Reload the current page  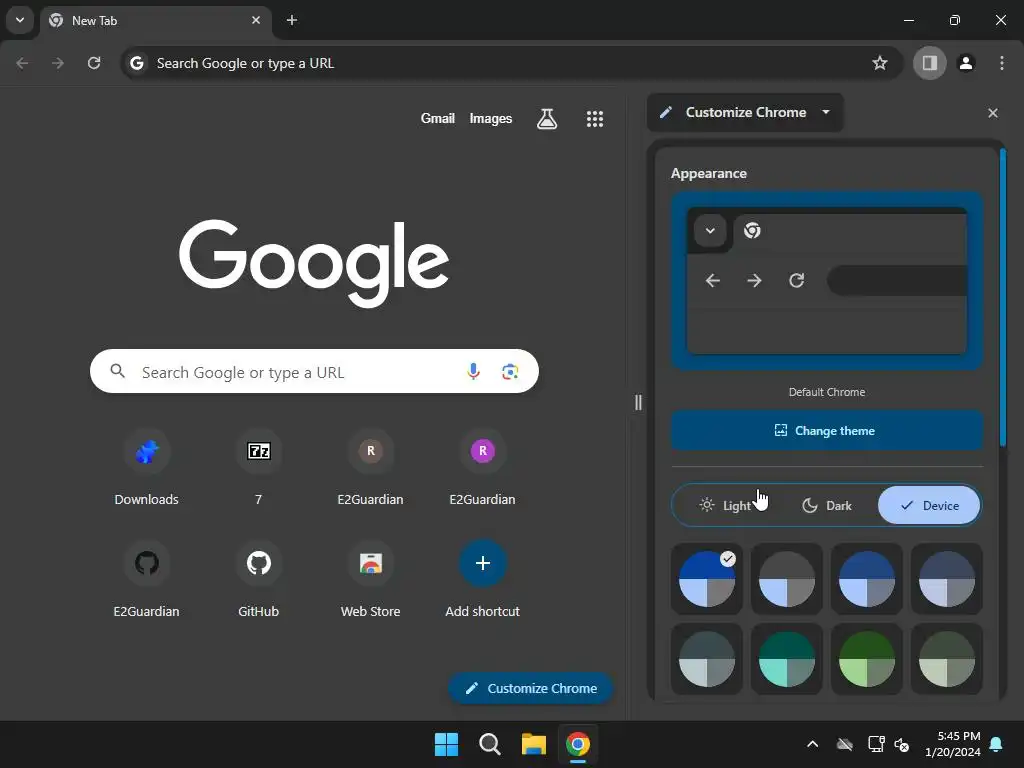[94, 63]
